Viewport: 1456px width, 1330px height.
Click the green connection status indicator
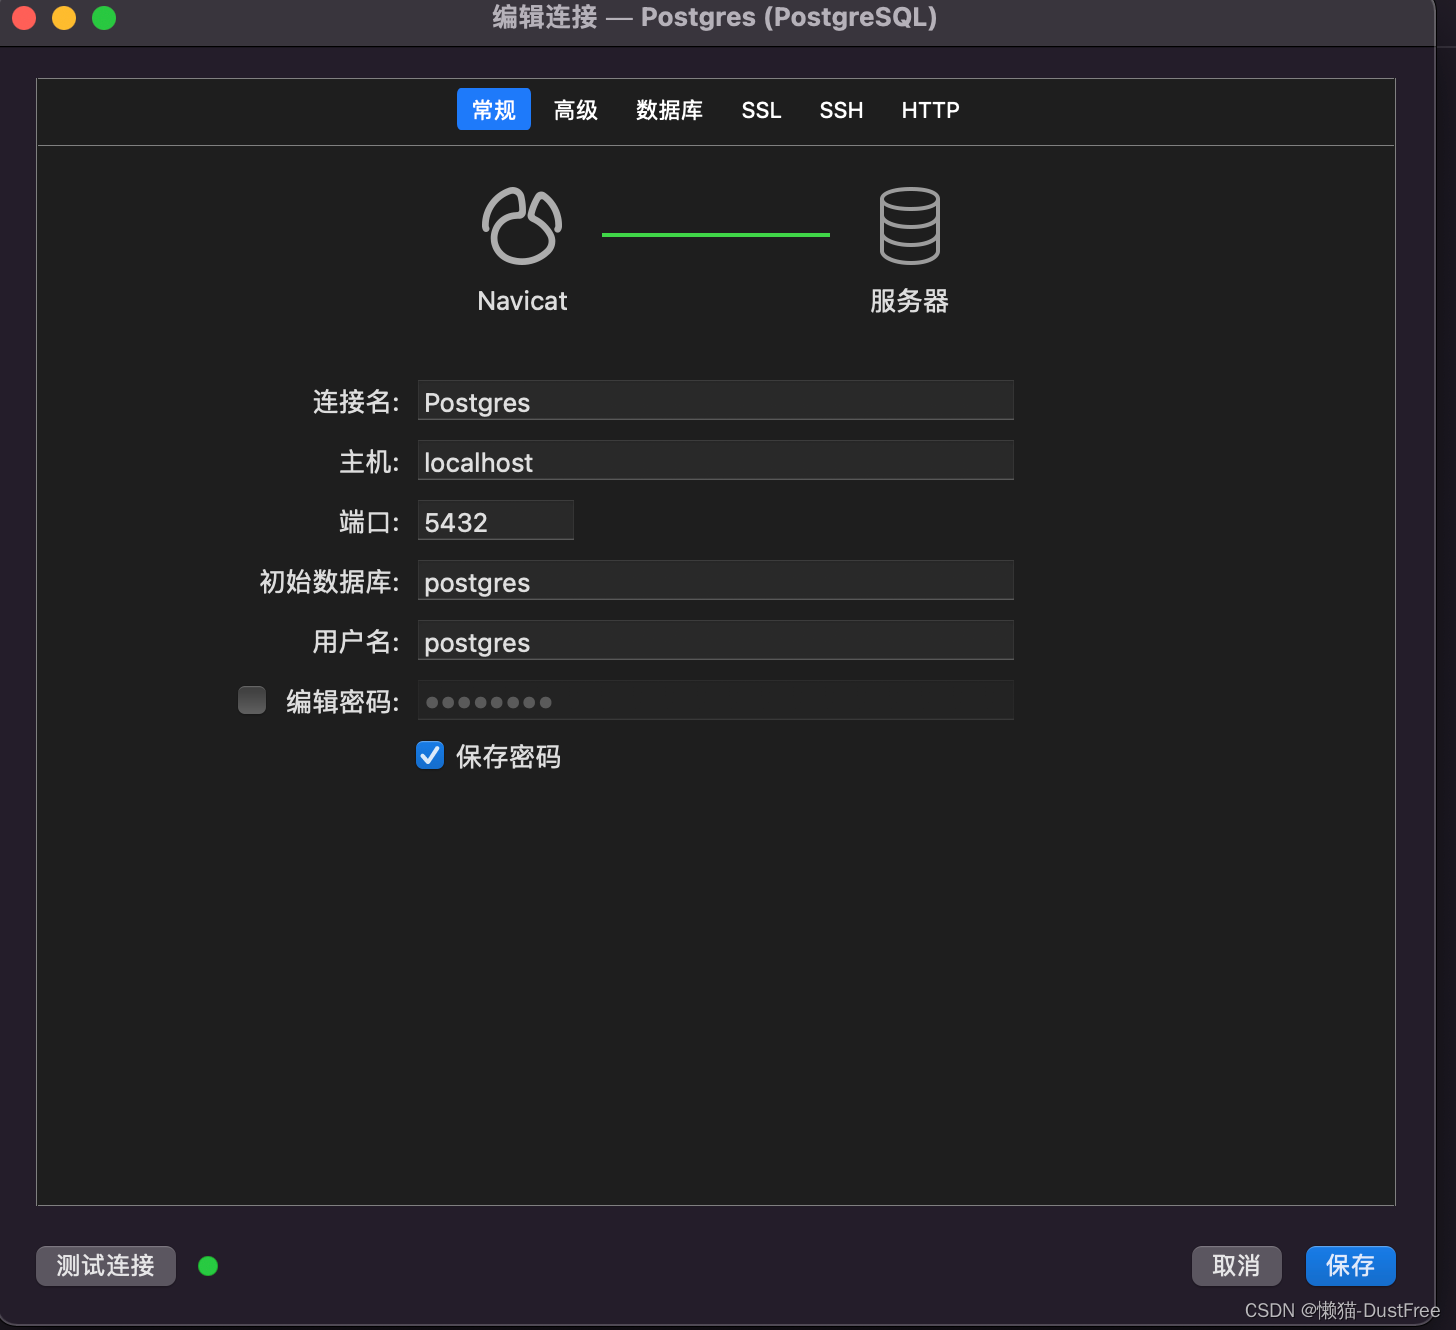pos(208,1266)
